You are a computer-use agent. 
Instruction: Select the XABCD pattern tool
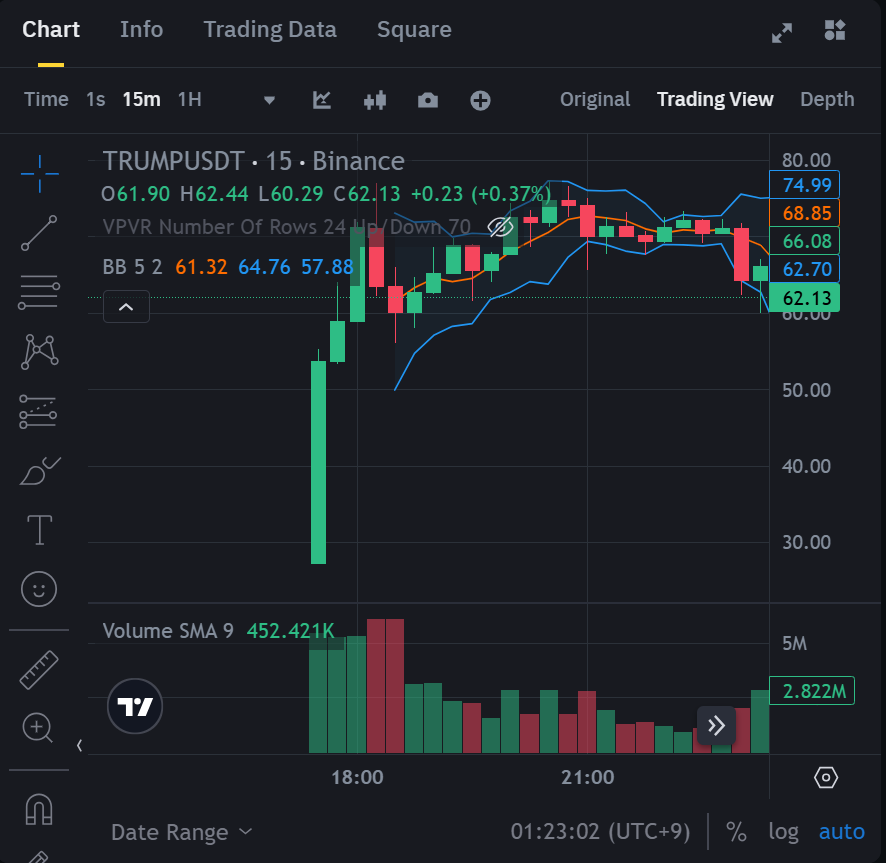(x=39, y=352)
